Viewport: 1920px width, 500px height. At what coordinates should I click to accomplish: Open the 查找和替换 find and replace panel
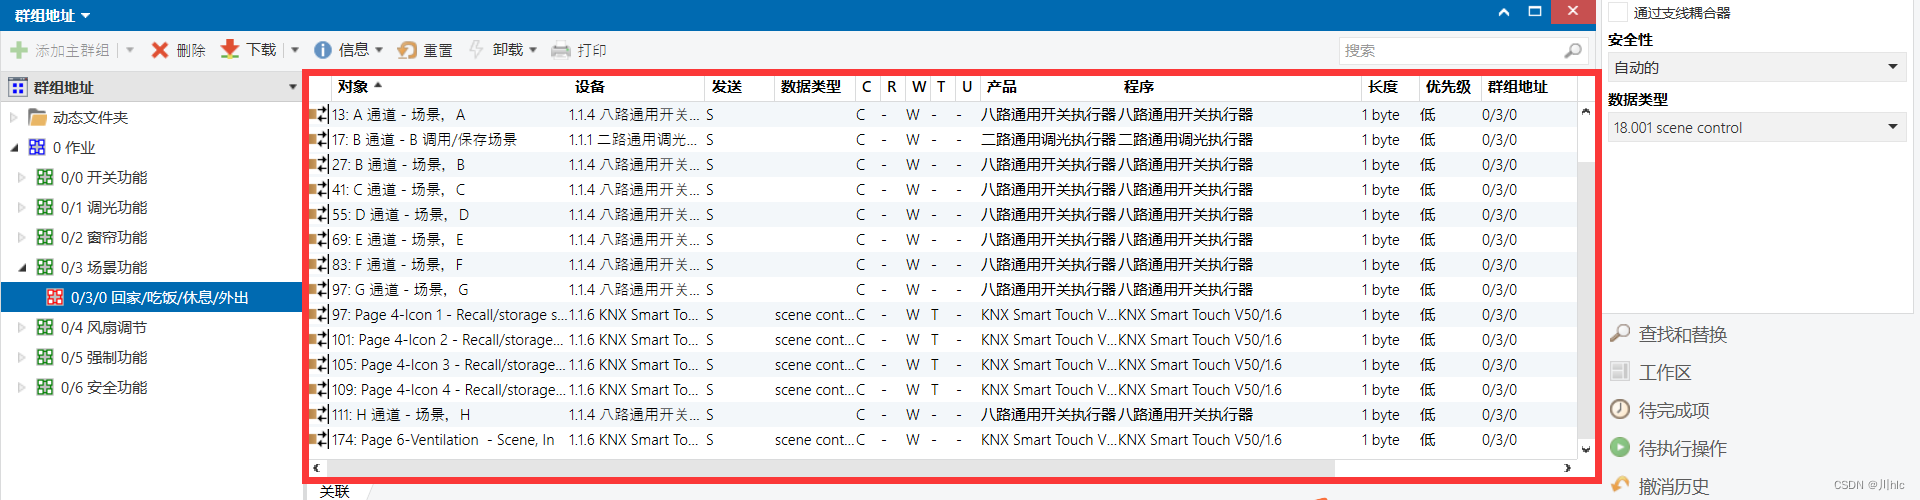click(1682, 334)
